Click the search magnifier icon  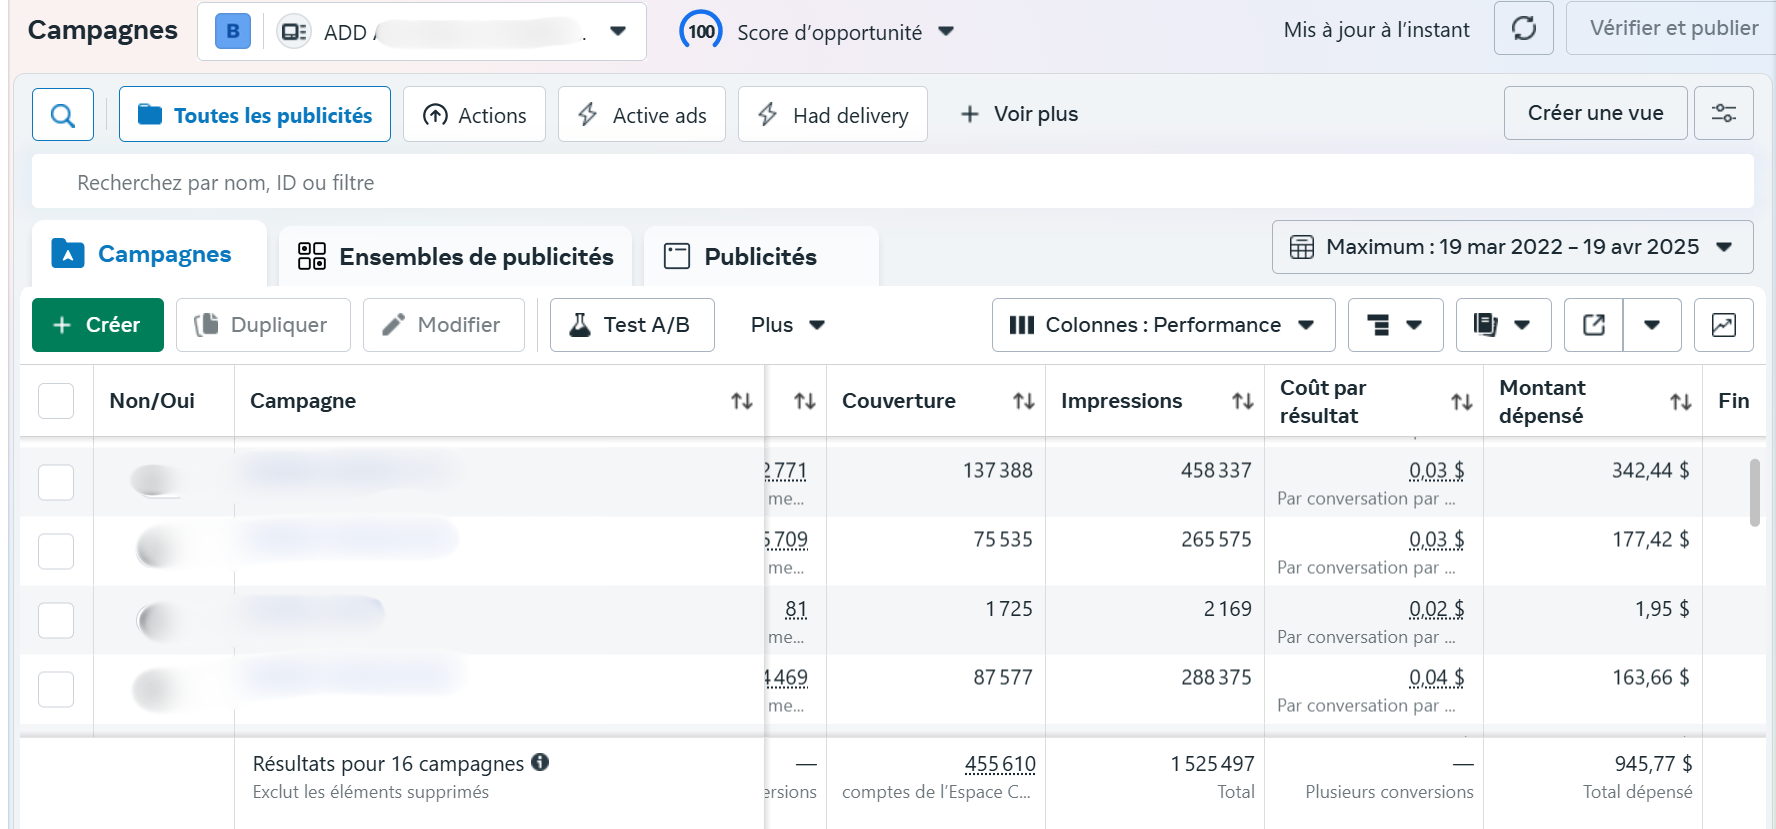click(63, 115)
